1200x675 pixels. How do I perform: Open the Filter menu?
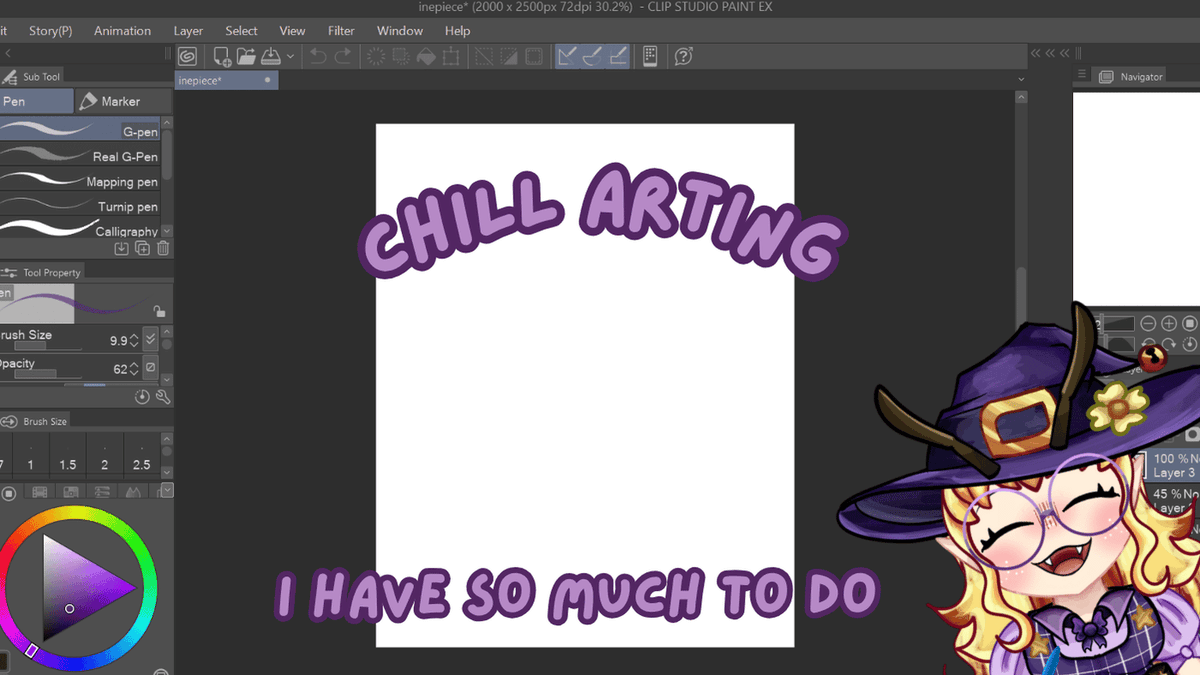tap(341, 31)
